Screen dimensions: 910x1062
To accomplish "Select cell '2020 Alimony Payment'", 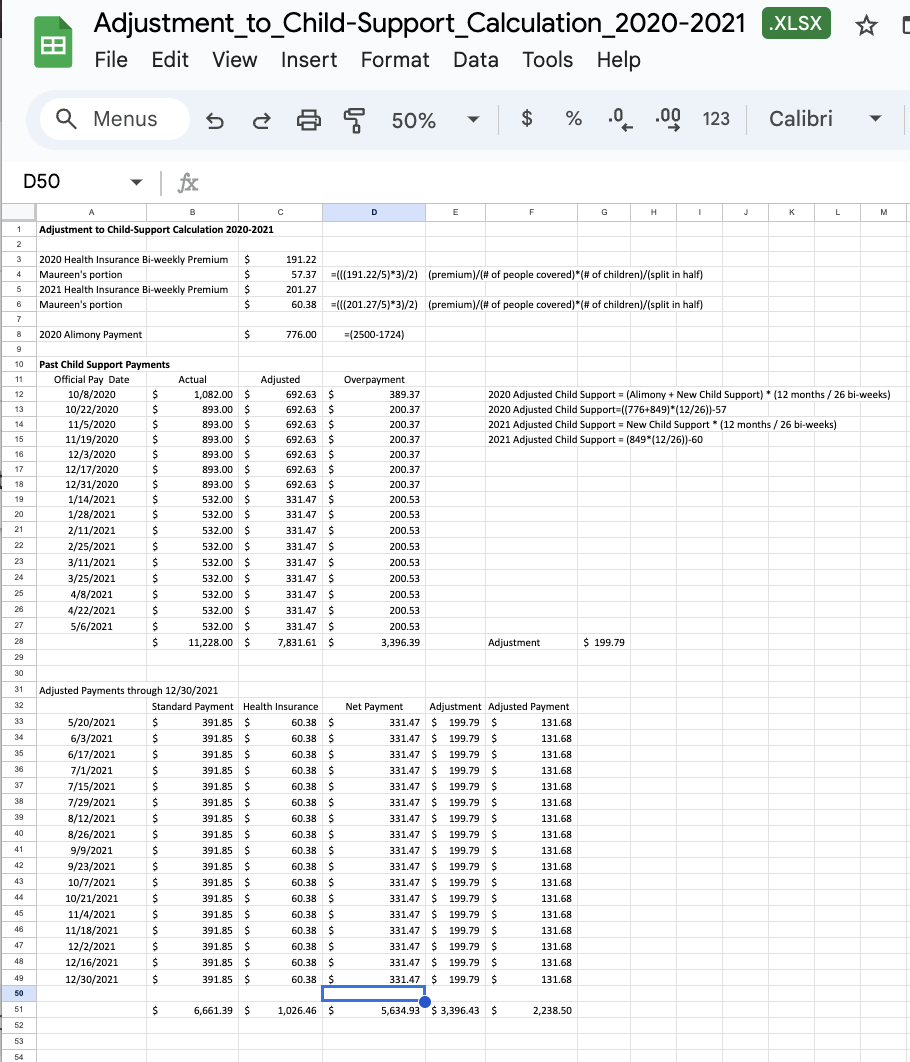I will (x=91, y=335).
